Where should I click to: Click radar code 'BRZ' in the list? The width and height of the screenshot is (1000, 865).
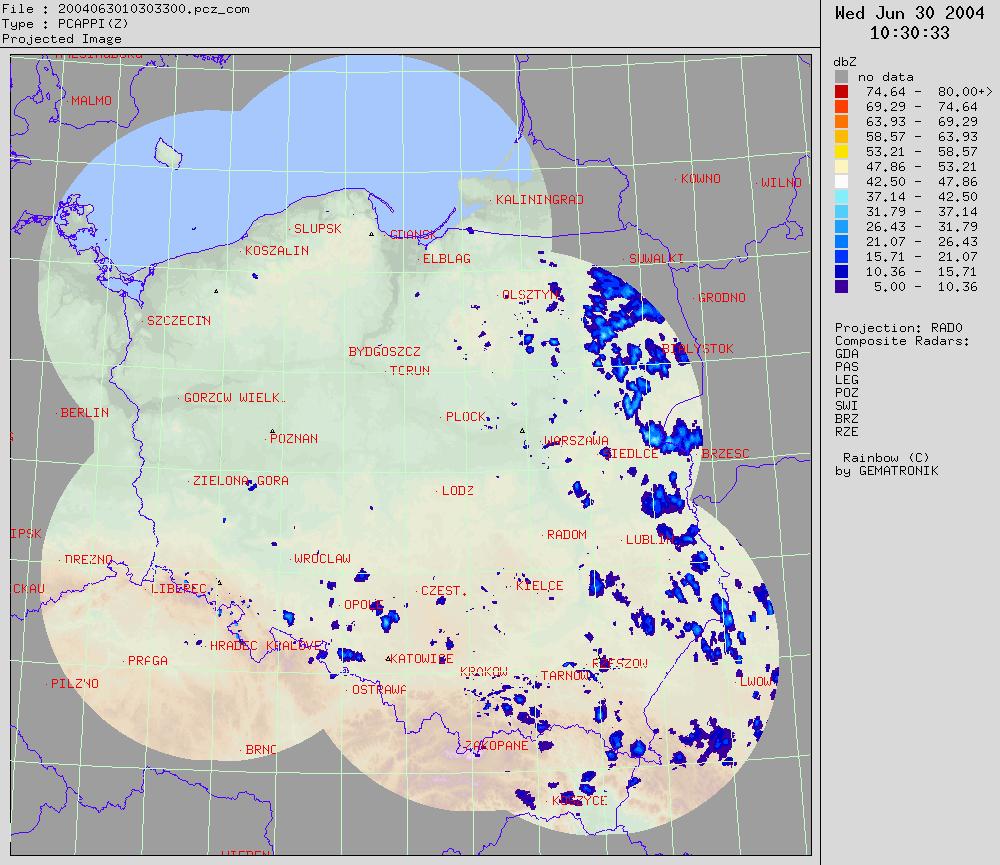[x=847, y=418]
